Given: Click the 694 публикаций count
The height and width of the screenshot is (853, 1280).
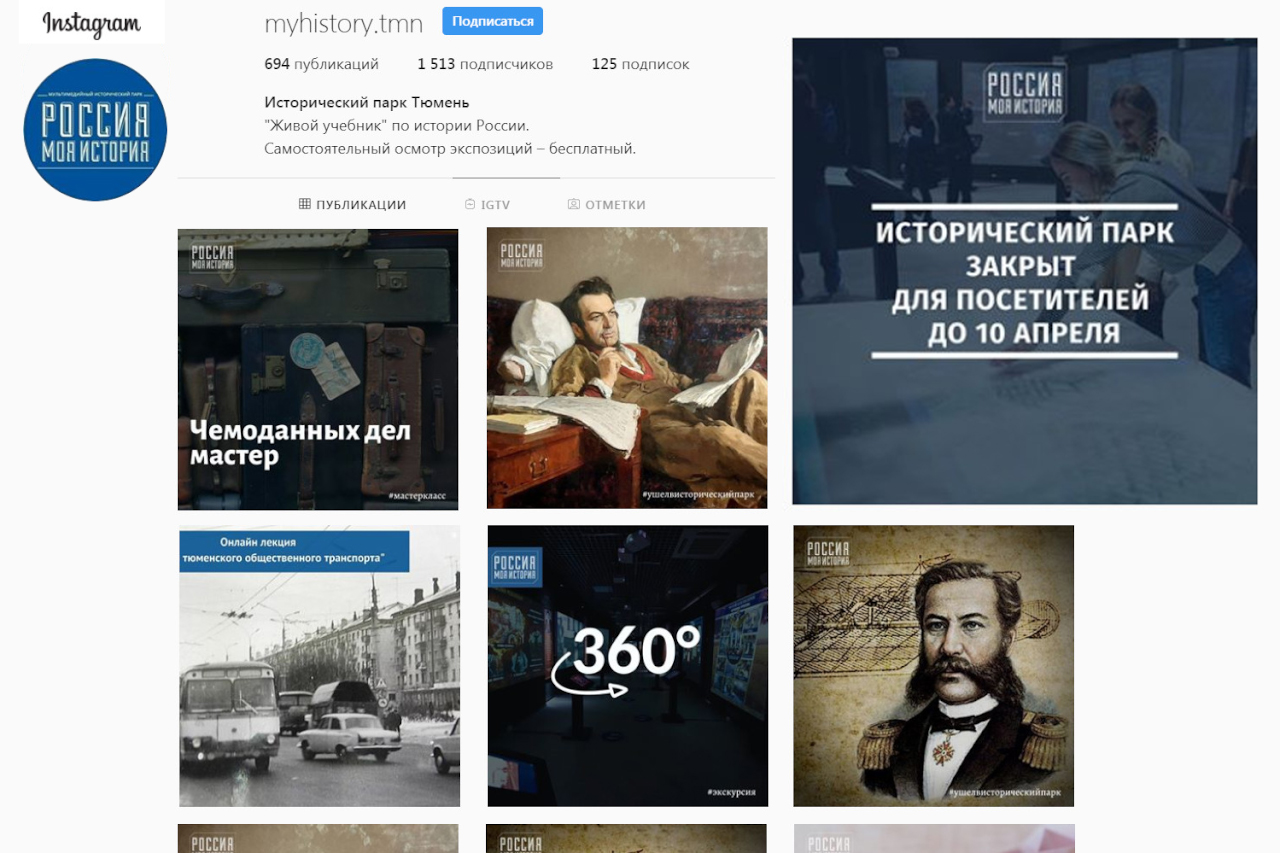Looking at the screenshot, I should coord(321,64).
